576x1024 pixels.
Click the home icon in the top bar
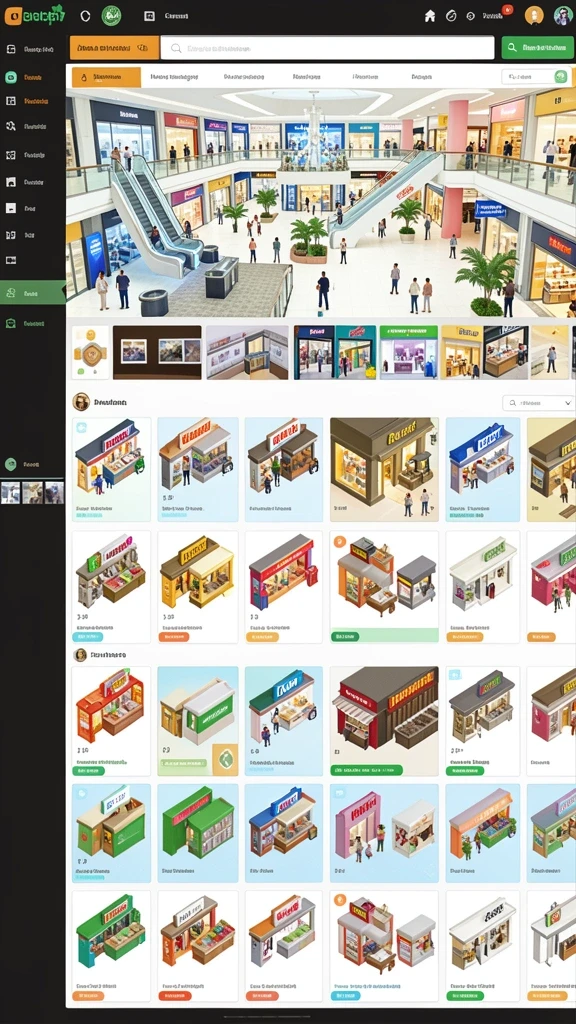430,16
